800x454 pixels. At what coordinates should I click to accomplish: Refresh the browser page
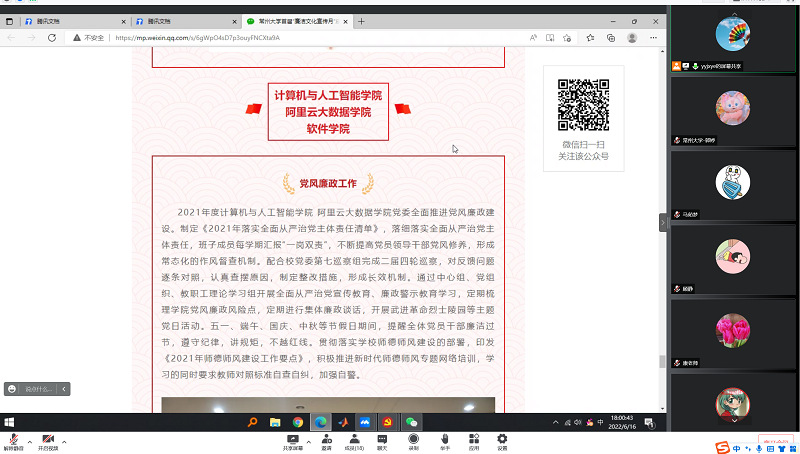52,38
